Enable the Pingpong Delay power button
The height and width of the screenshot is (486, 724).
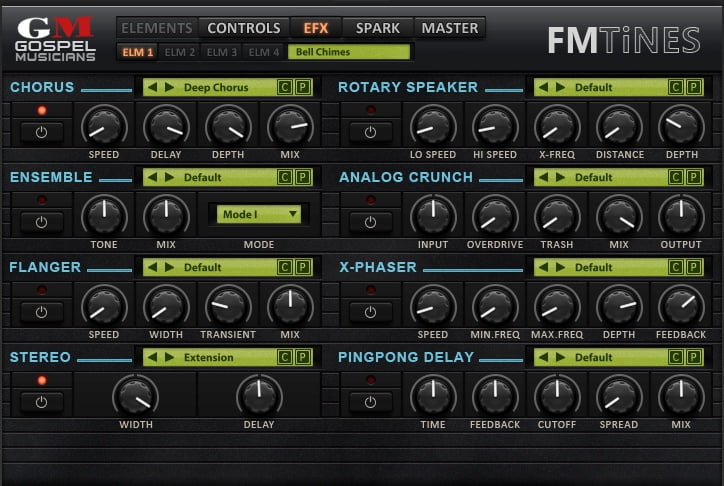coord(370,402)
